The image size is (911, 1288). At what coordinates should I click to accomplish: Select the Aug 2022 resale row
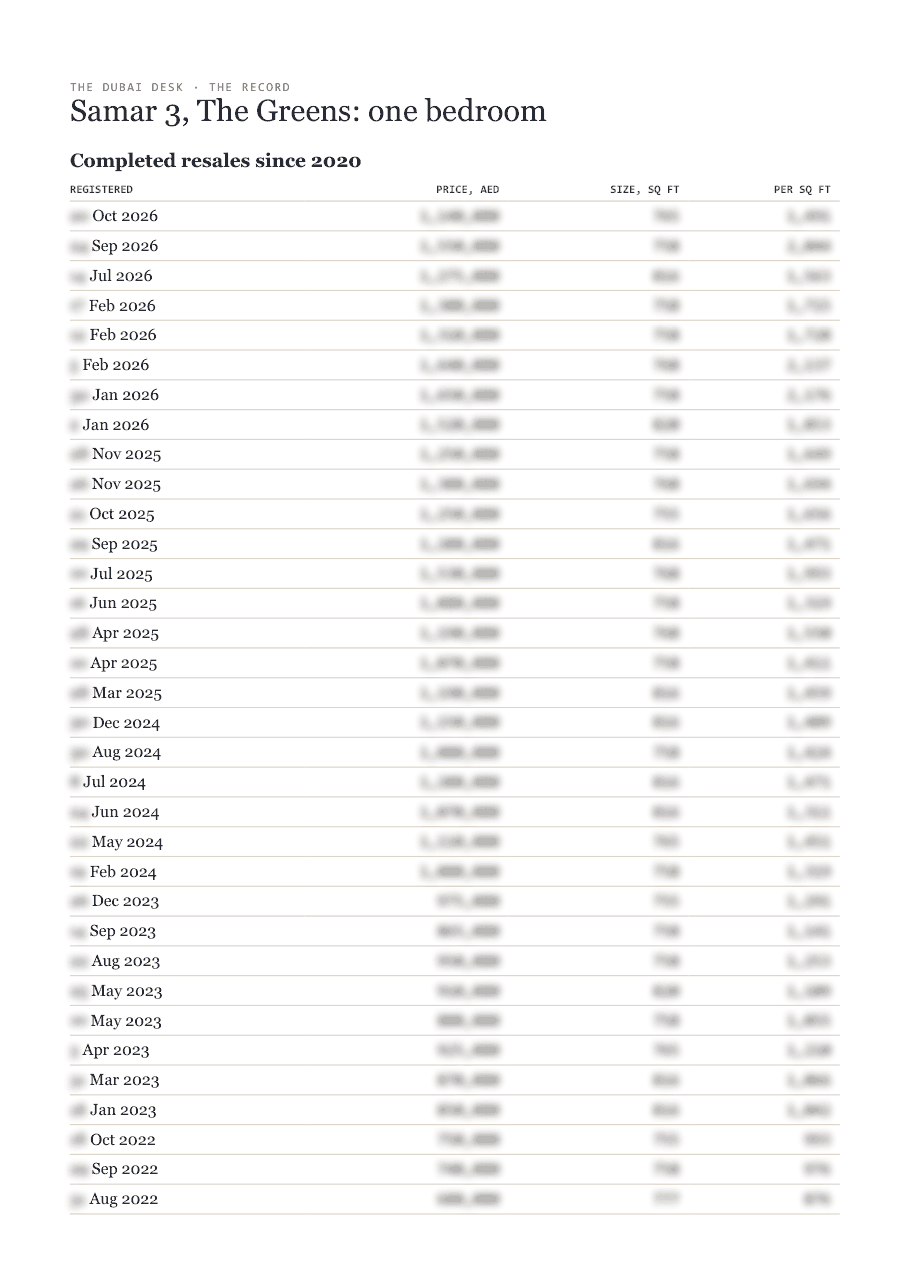455,1199
